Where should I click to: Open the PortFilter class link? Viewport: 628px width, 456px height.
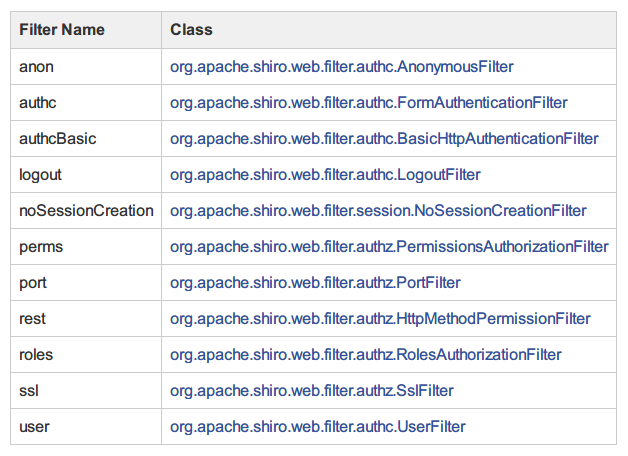click(x=315, y=283)
